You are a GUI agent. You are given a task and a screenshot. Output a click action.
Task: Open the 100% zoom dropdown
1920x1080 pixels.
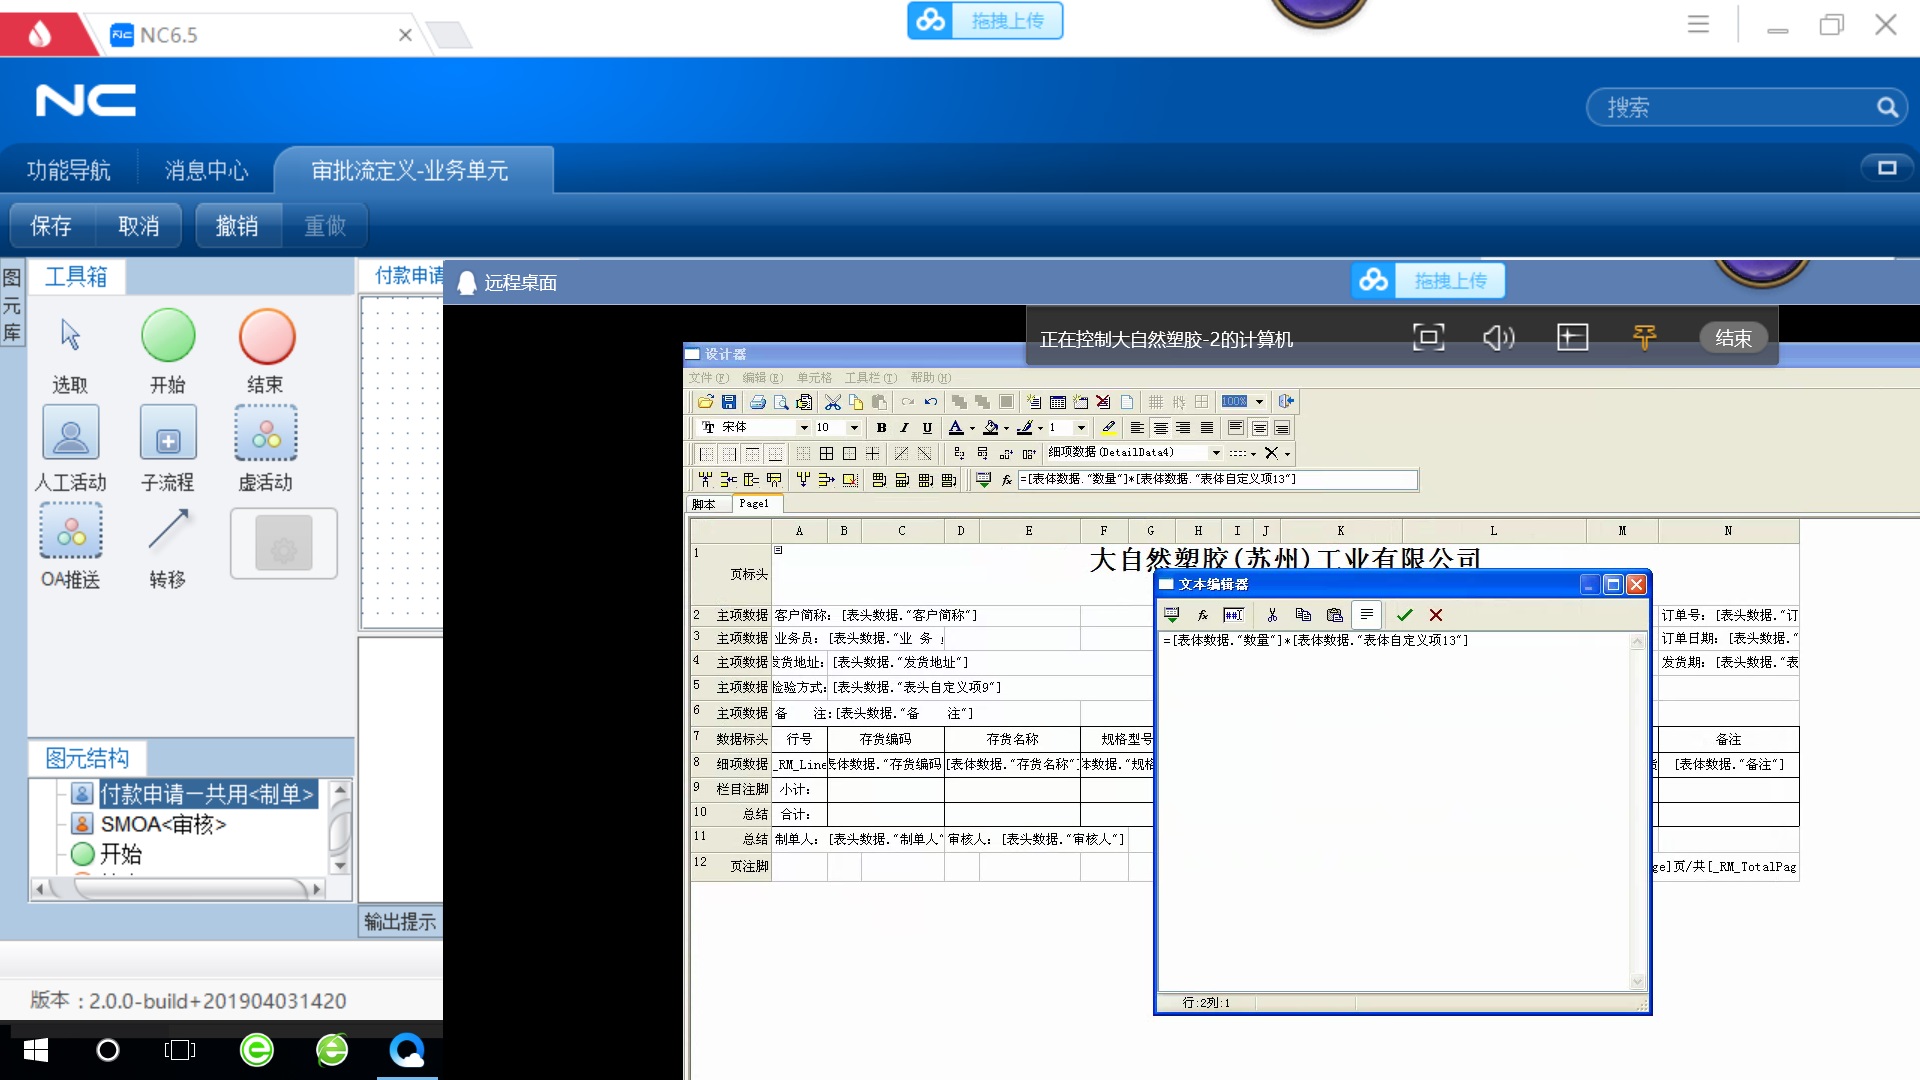pyautogui.click(x=1259, y=402)
